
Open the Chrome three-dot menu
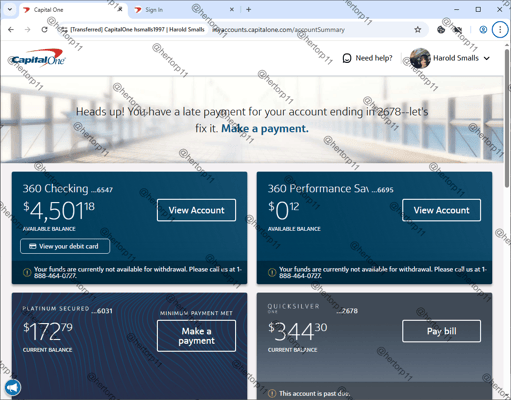point(500,30)
